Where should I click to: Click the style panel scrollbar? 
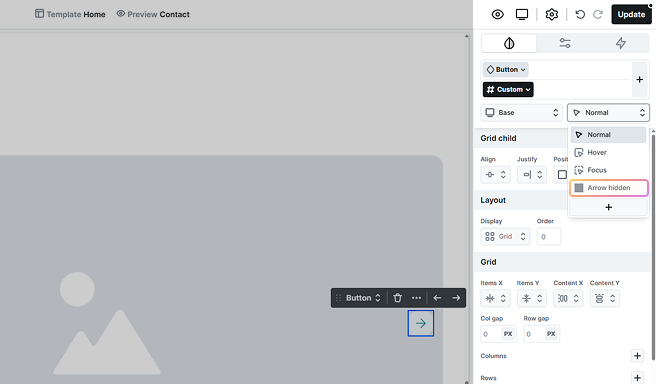[x=653, y=247]
